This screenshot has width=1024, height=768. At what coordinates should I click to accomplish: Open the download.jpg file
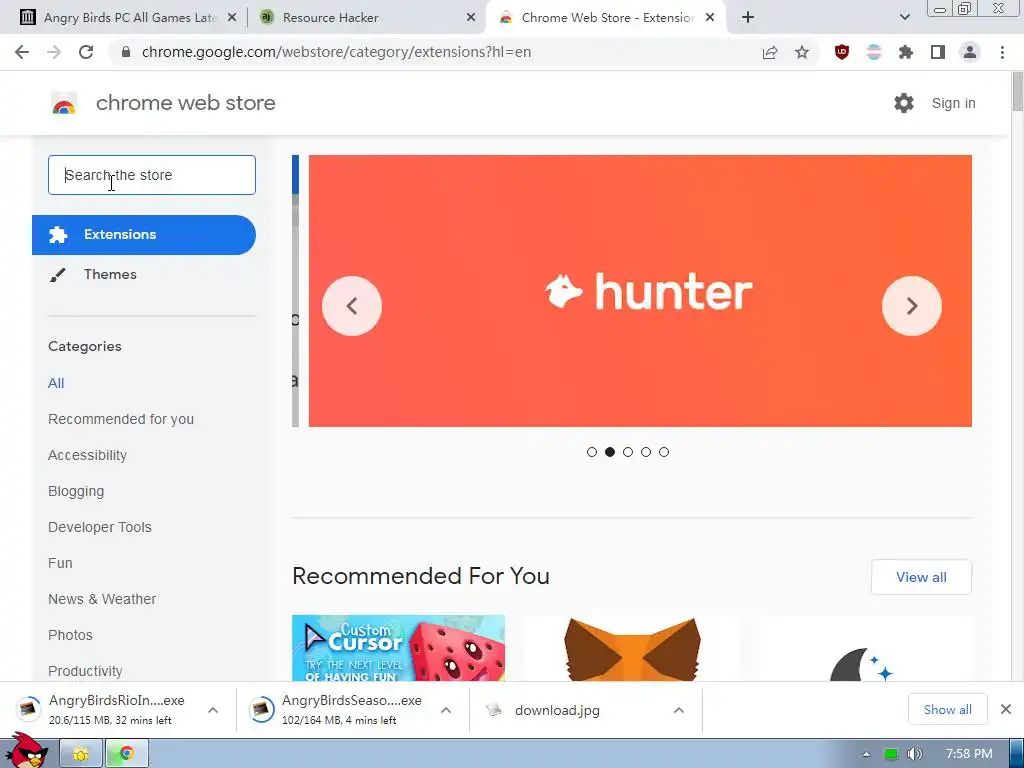(556, 710)
